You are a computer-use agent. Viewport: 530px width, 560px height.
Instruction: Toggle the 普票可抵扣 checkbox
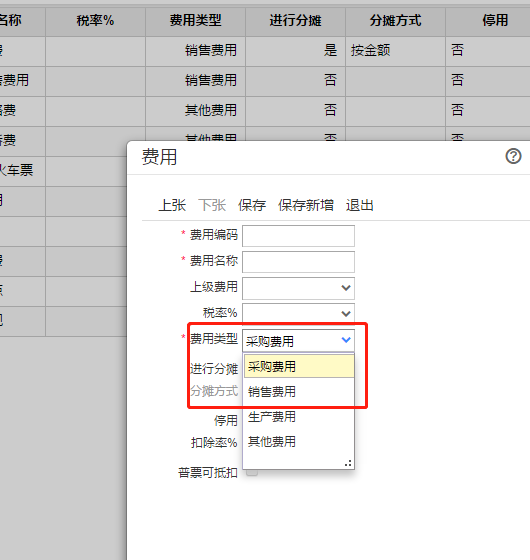(x=252, y=472)
